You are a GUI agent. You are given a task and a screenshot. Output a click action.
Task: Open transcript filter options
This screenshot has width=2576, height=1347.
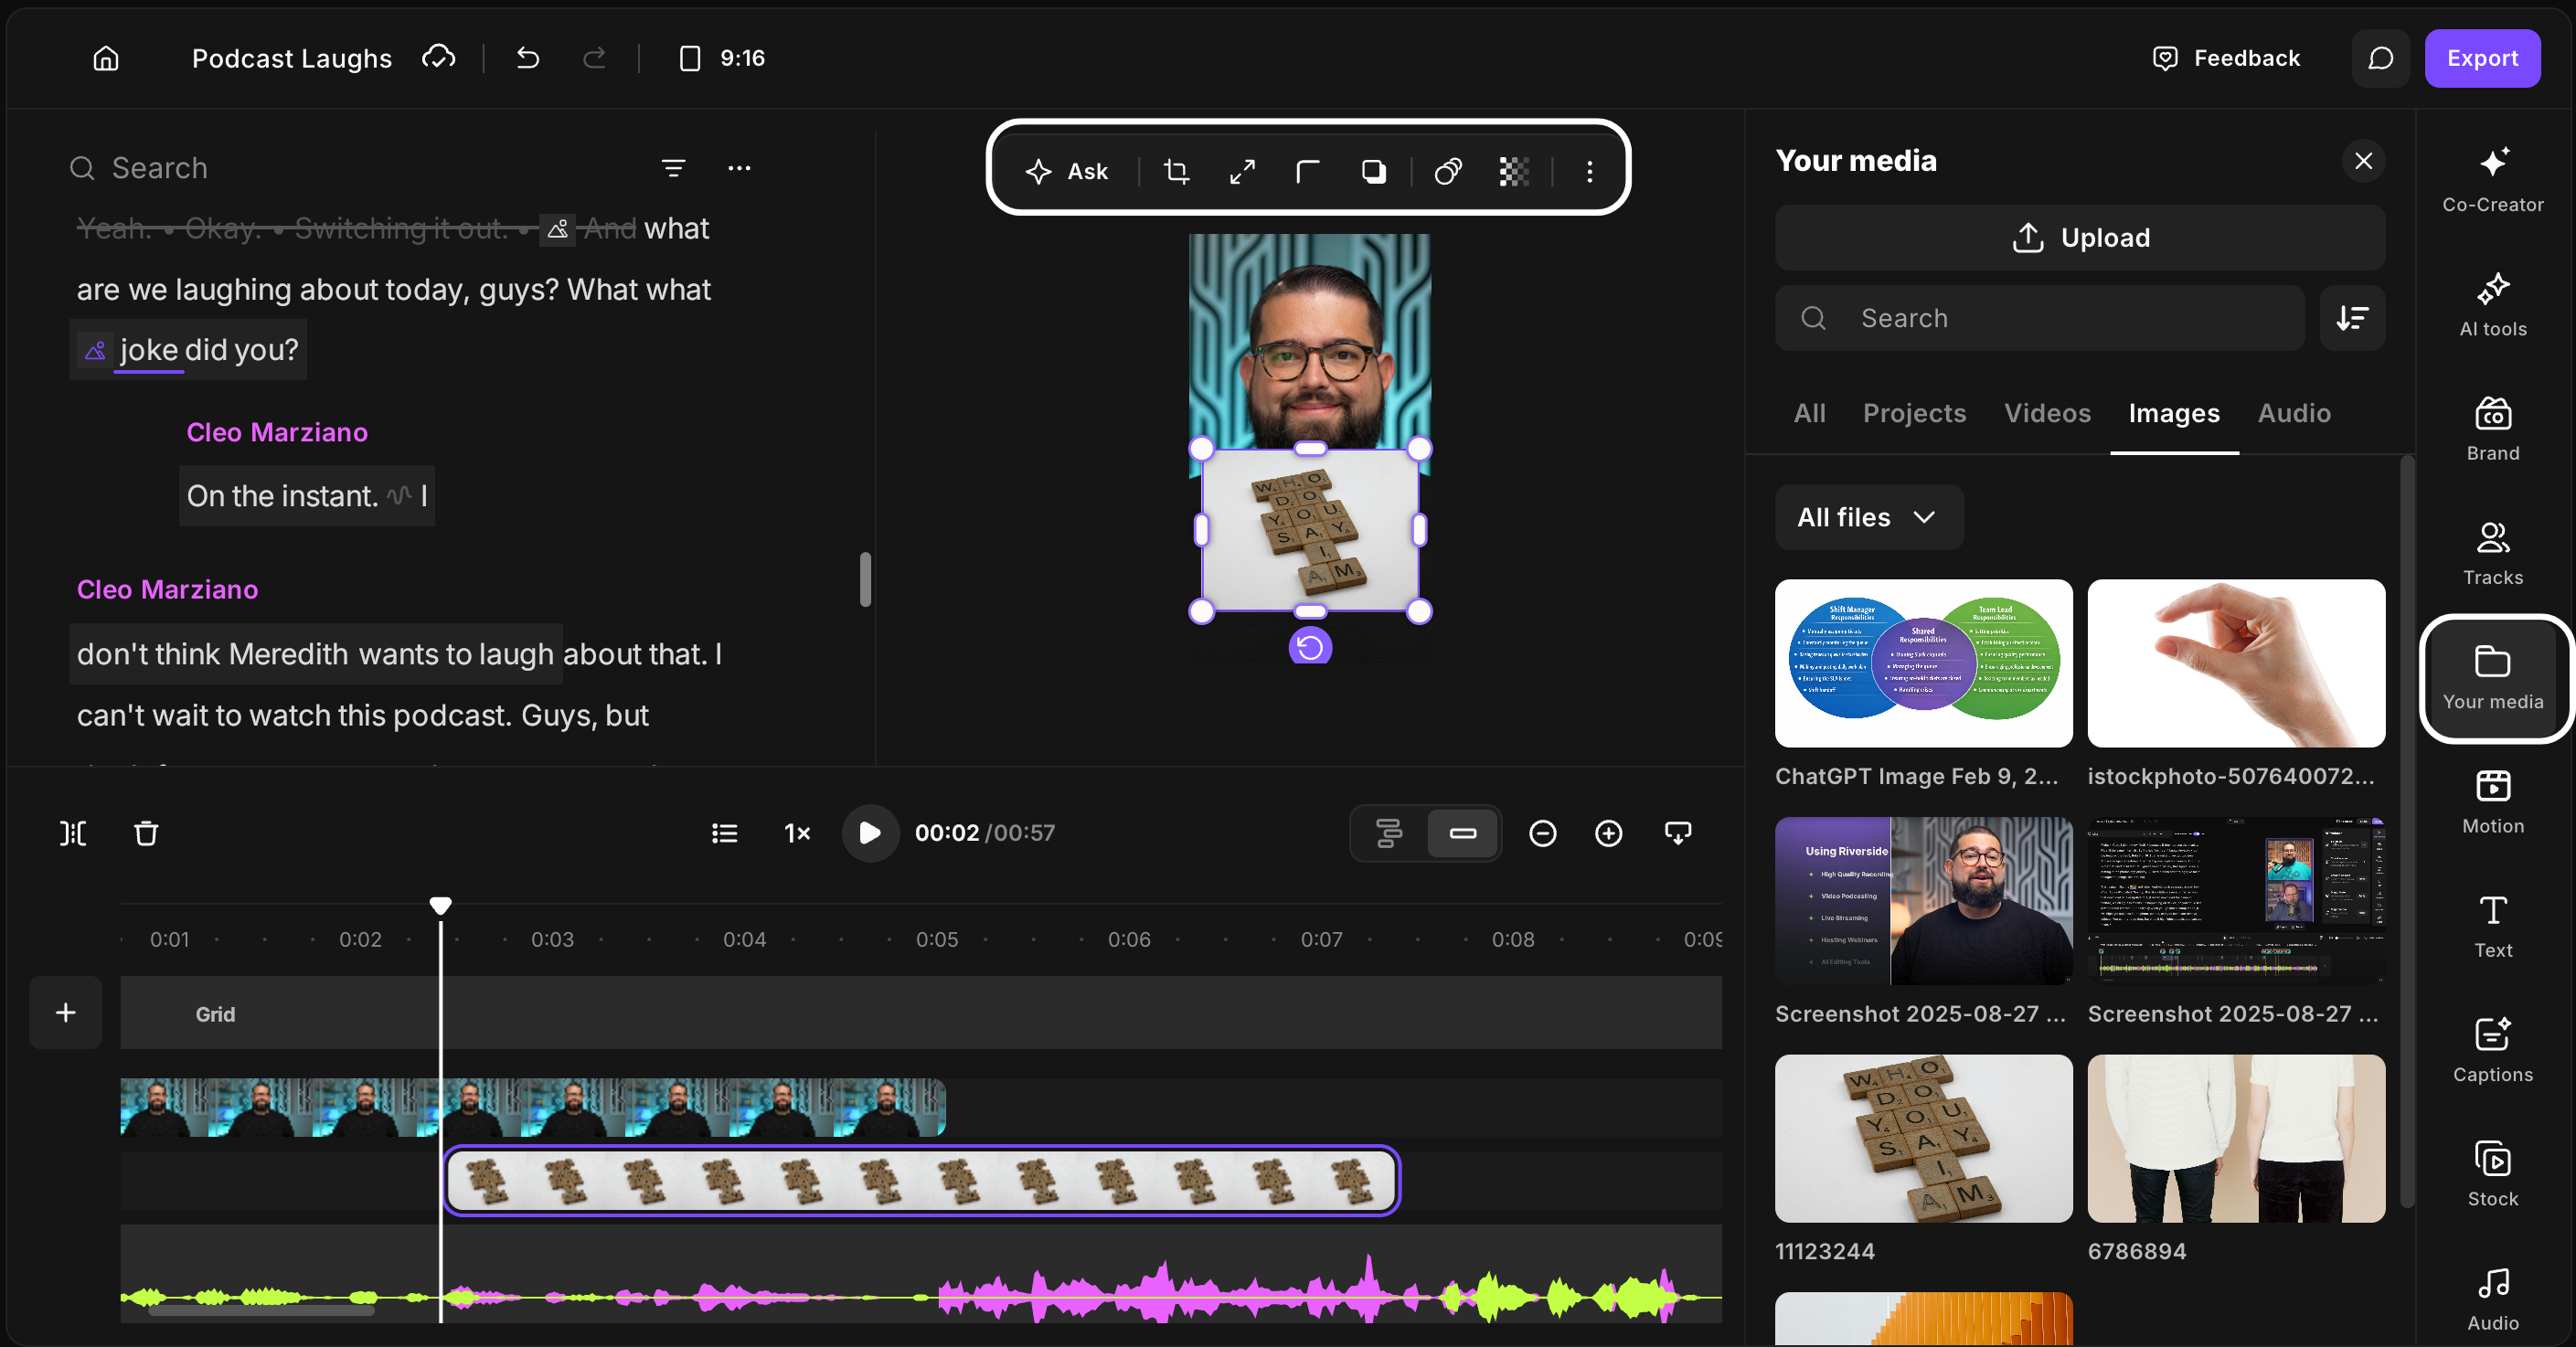(x=674, y=168)
